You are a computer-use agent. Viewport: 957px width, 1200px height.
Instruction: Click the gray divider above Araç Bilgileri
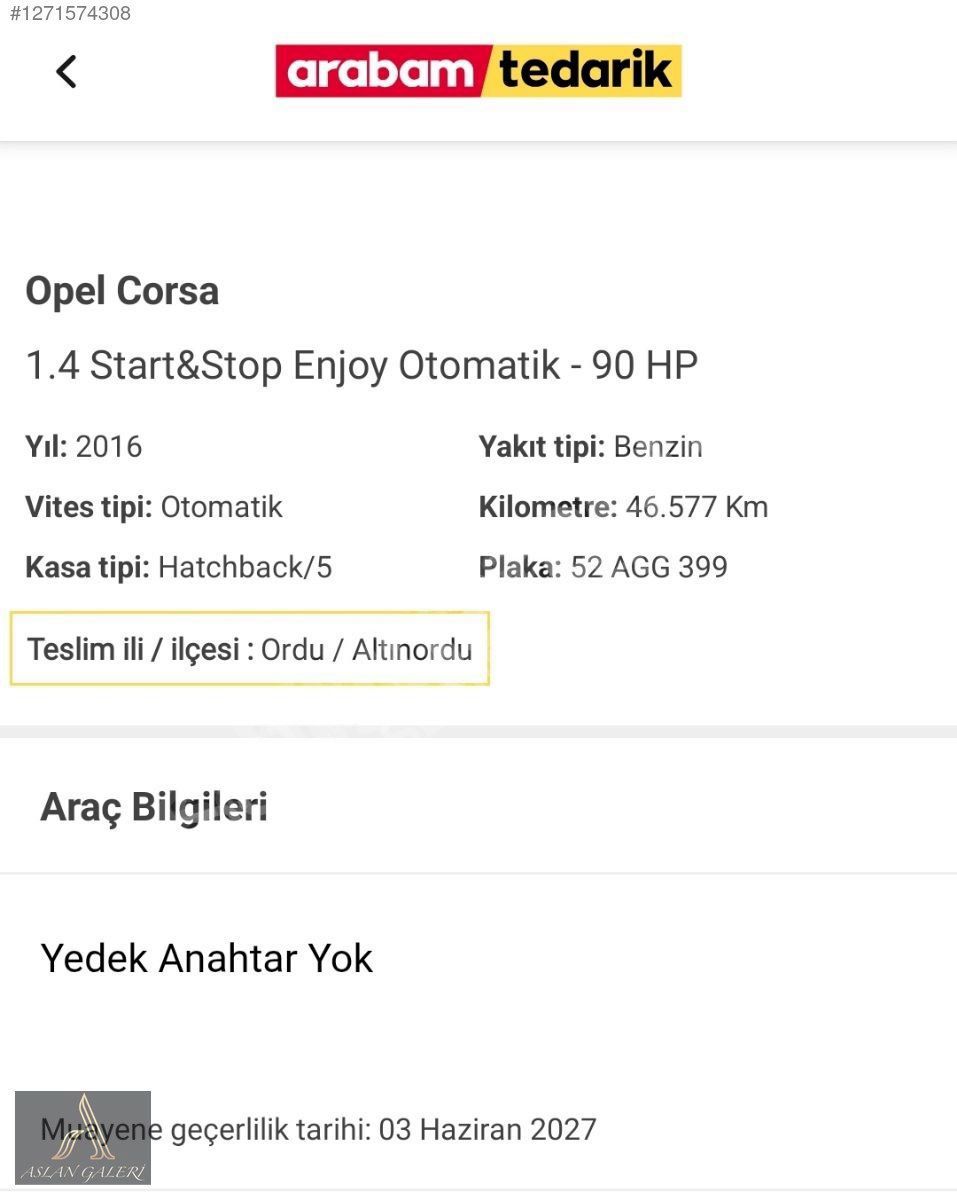click(x=478, y=731)
